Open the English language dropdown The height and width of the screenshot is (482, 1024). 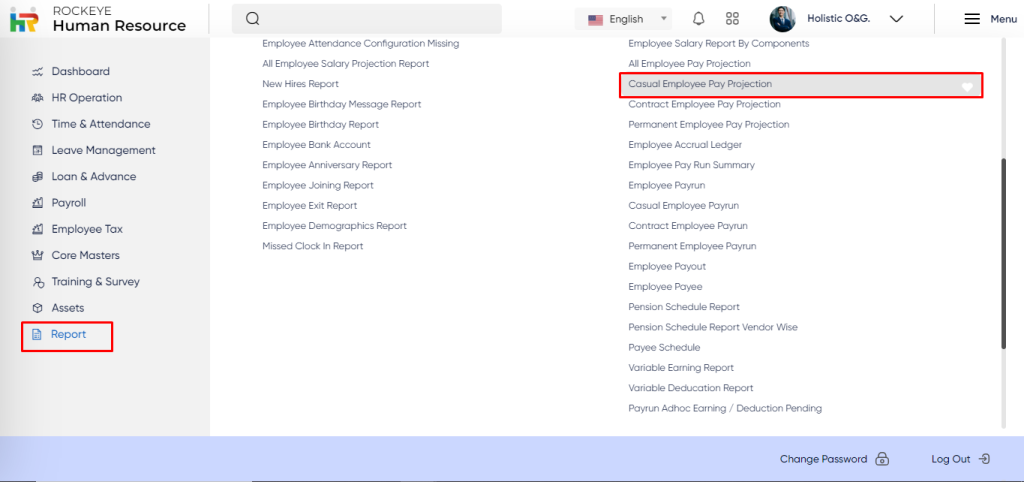pyautogui.click(x=622, y=19)
